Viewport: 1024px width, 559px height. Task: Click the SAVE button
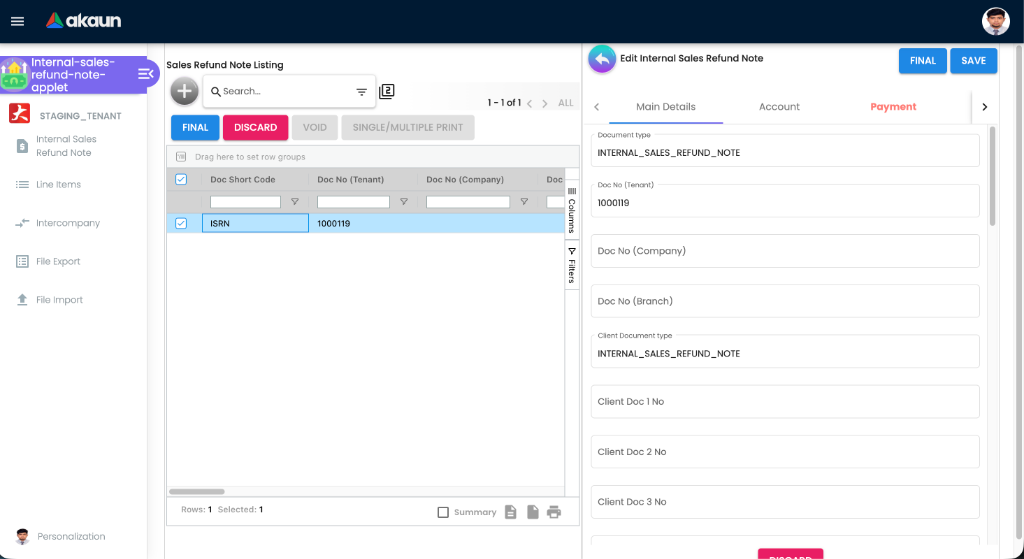coord(973,61)
